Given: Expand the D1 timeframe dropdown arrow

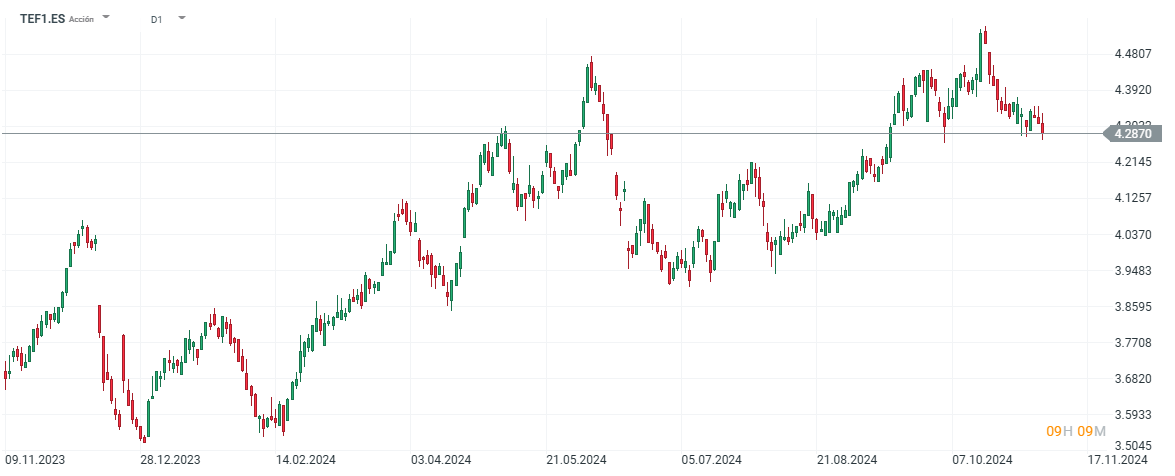Looking at the screenshot, I should click(x=182, y=18).
